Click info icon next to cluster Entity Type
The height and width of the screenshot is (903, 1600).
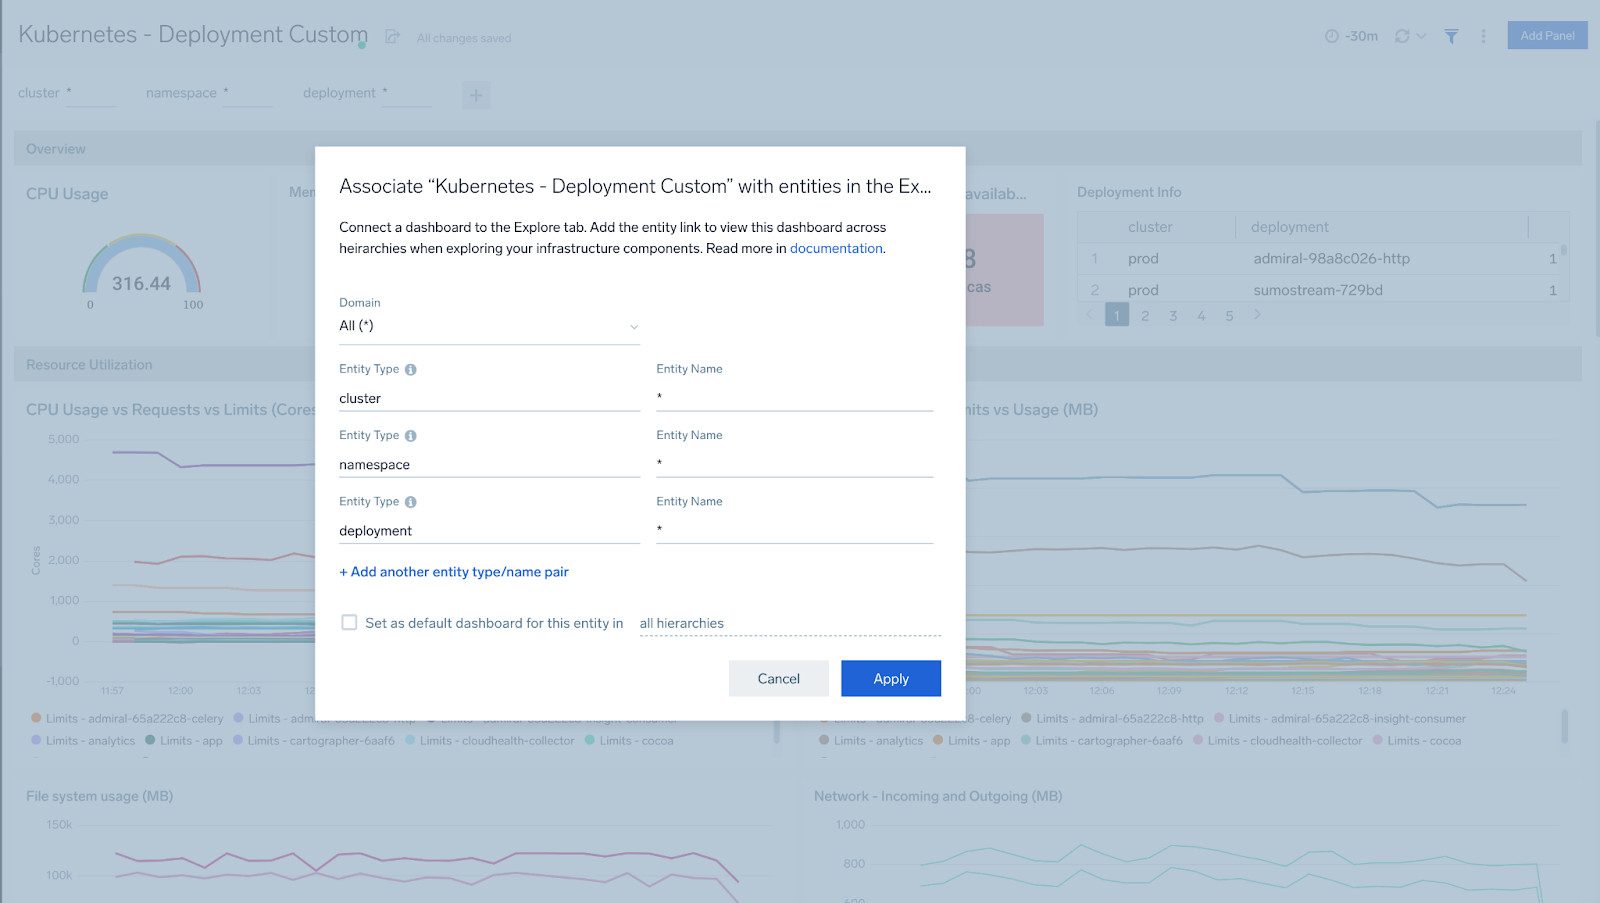point(411,370)
